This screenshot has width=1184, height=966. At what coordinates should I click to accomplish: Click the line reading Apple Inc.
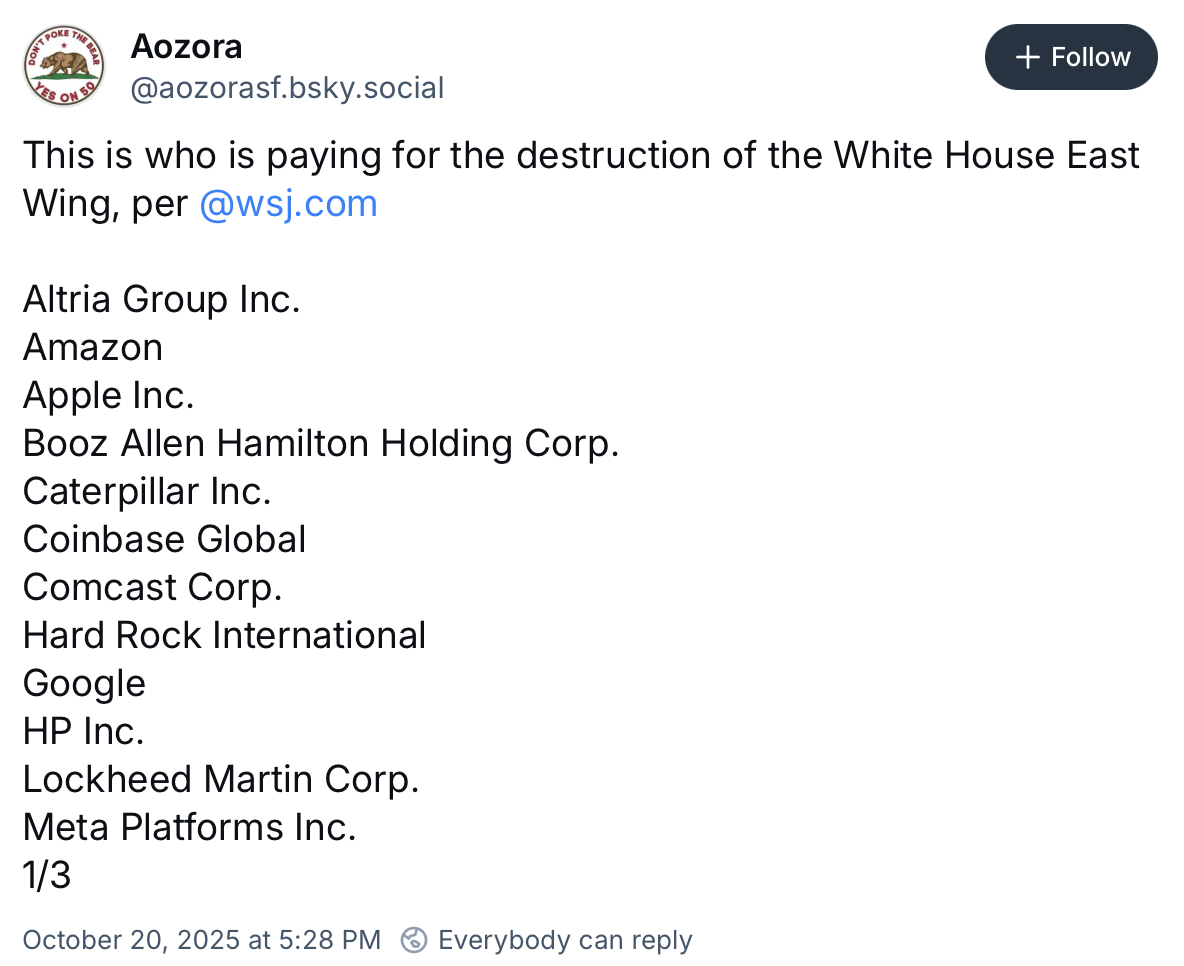(x=108, y=395)
